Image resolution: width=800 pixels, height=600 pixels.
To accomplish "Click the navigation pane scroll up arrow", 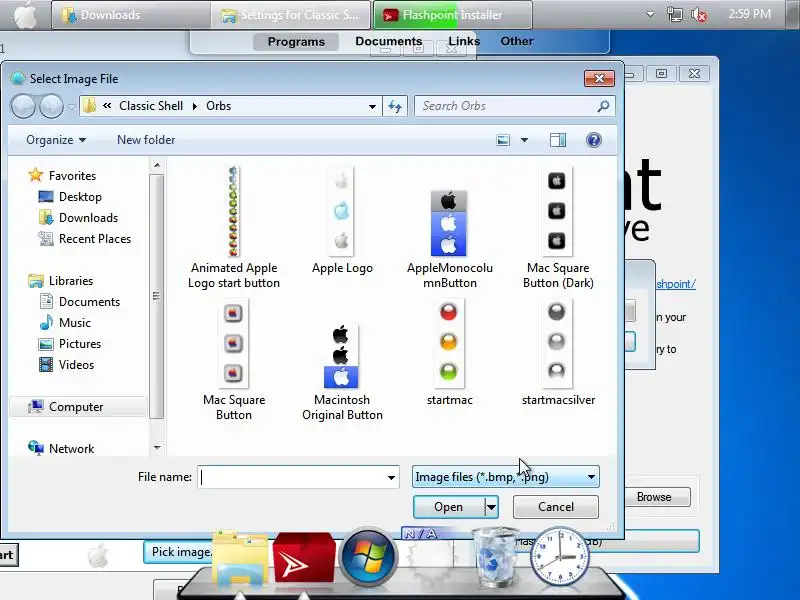I will pyautogui.click(x=157, y=165).
